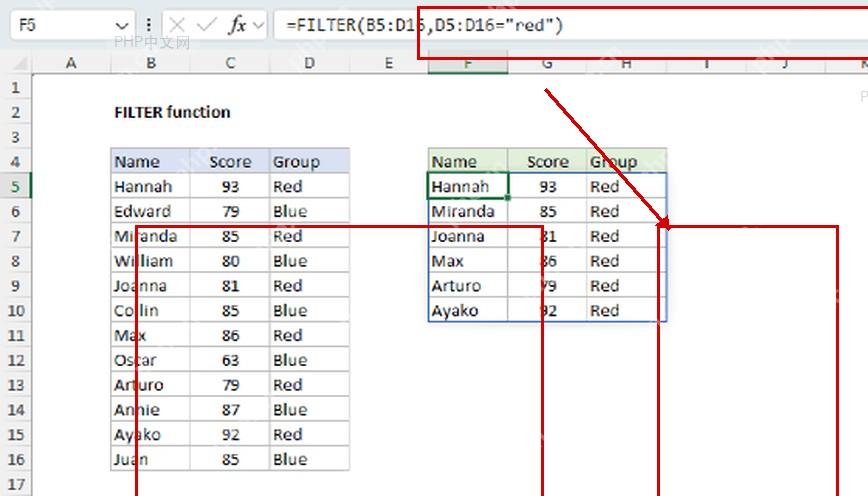Viewport: 868px width, 496px height.
Task: Click the blue 'Score' header in column C
Action: pyautogui.click(x=230, y=162)
